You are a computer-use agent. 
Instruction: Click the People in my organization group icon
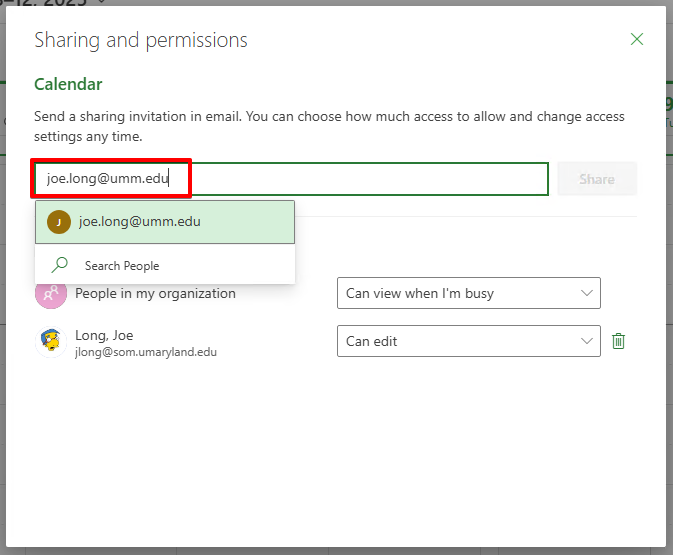[50, 294]
